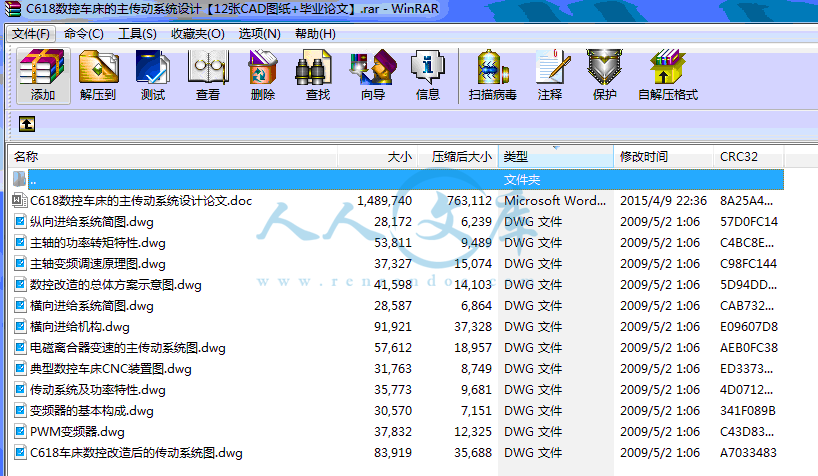The width and height of the screenshot is (818, 476).
Task: Click the Microsoft Word... type cell
Action: 555,200
